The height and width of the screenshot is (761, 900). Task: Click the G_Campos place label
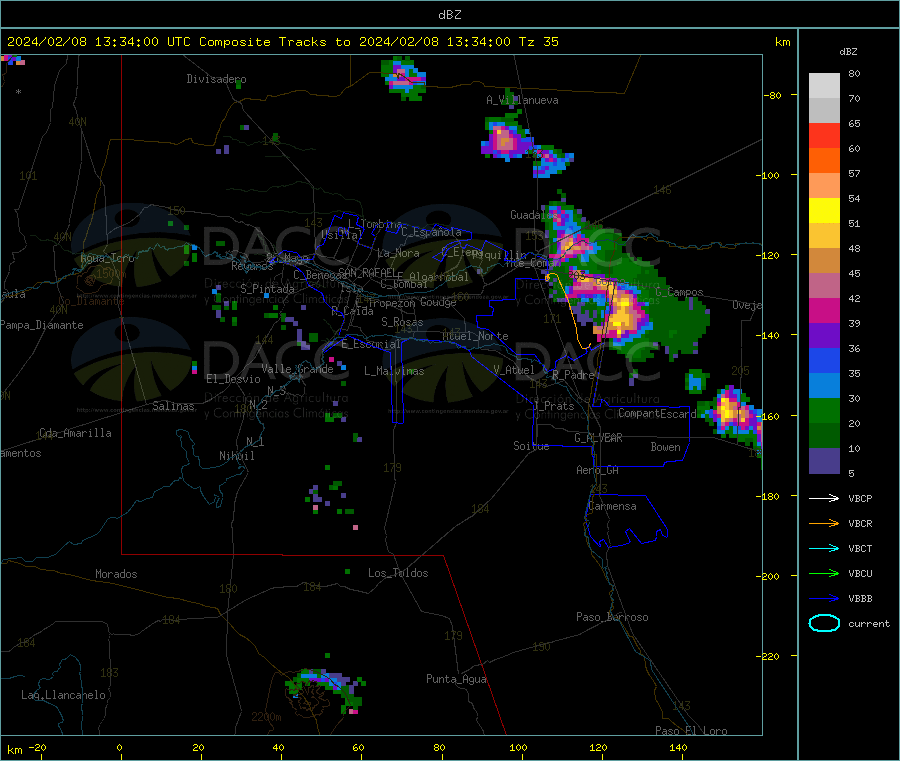click(679, 292)
